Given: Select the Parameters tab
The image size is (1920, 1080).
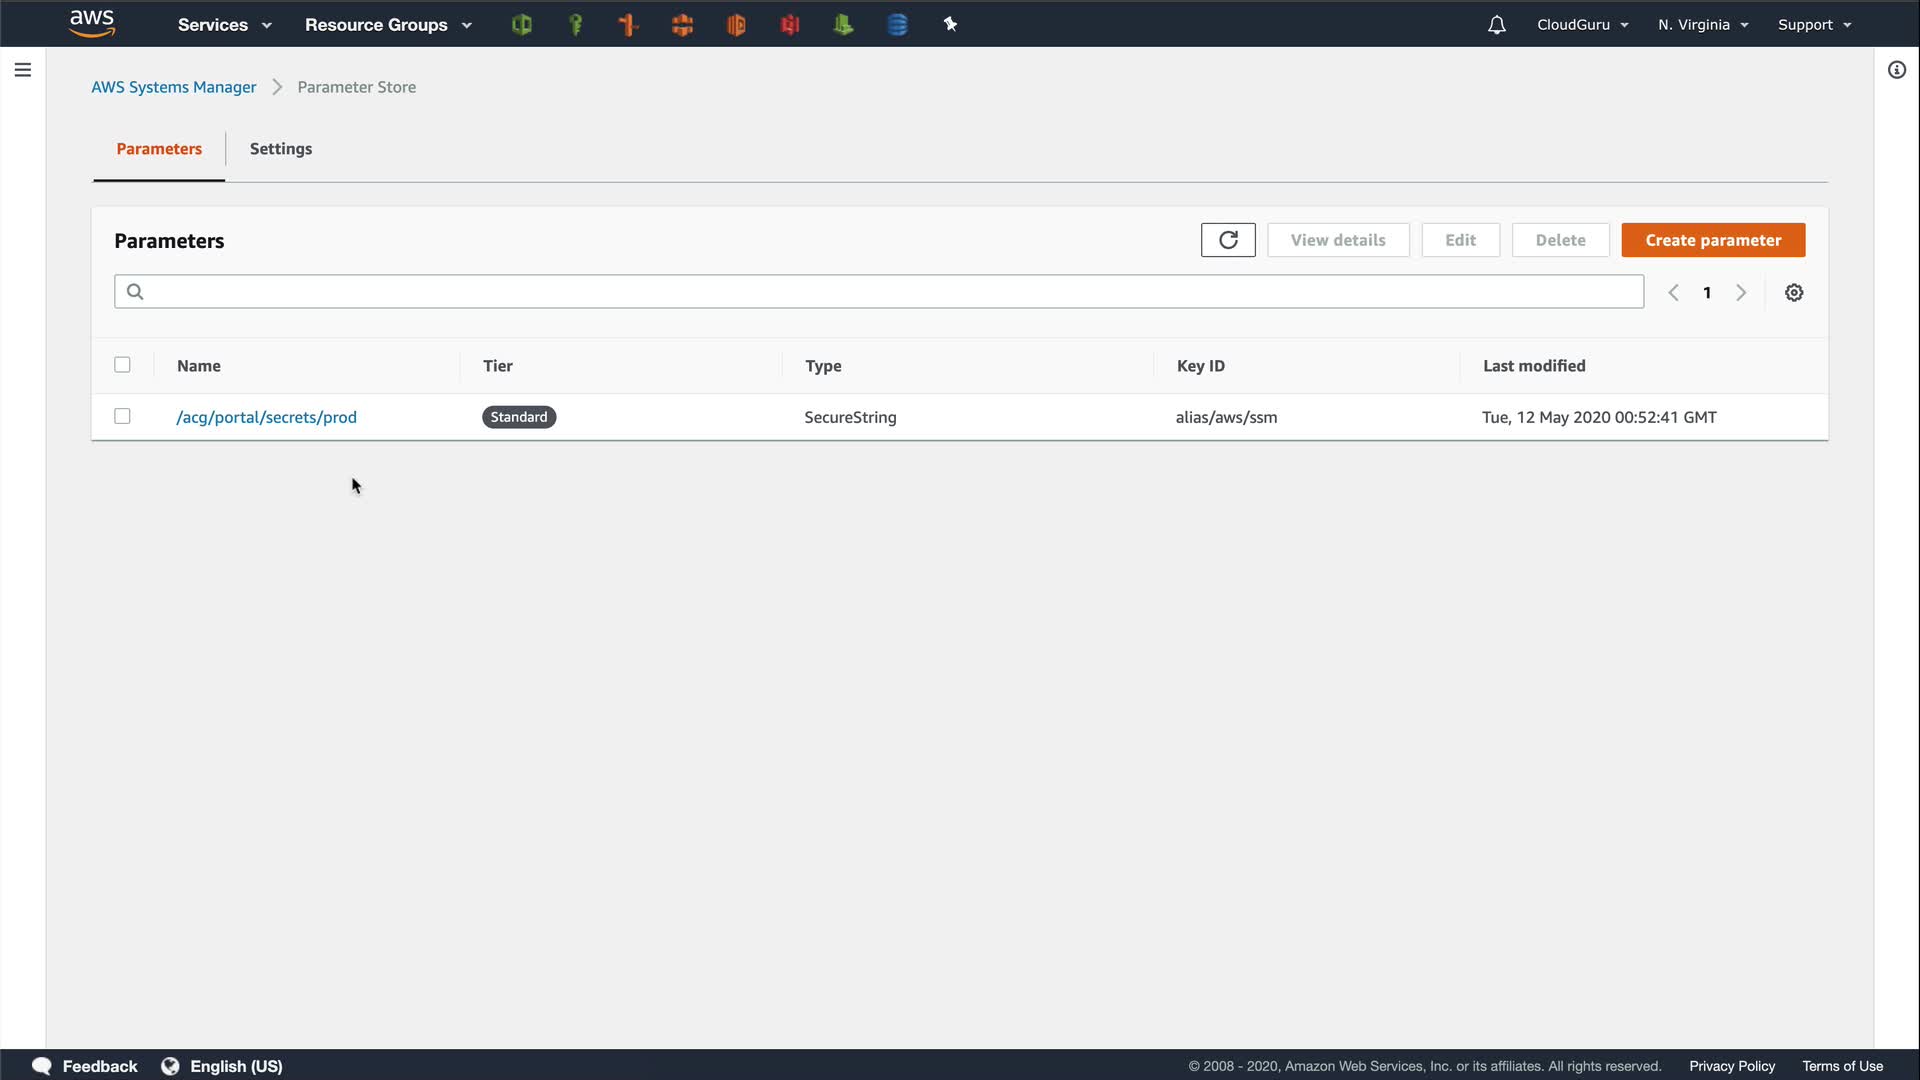Looking at the screenshot, I should tap(159, 149).
